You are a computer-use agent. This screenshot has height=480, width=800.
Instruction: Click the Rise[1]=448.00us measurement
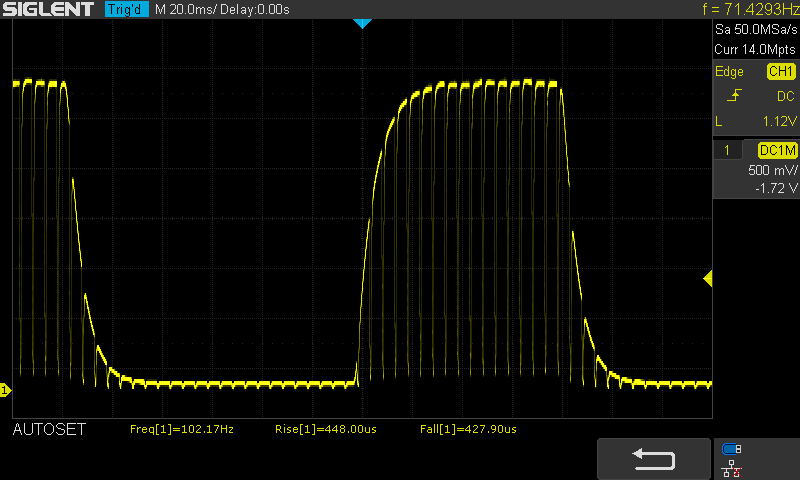pos(326,429)
